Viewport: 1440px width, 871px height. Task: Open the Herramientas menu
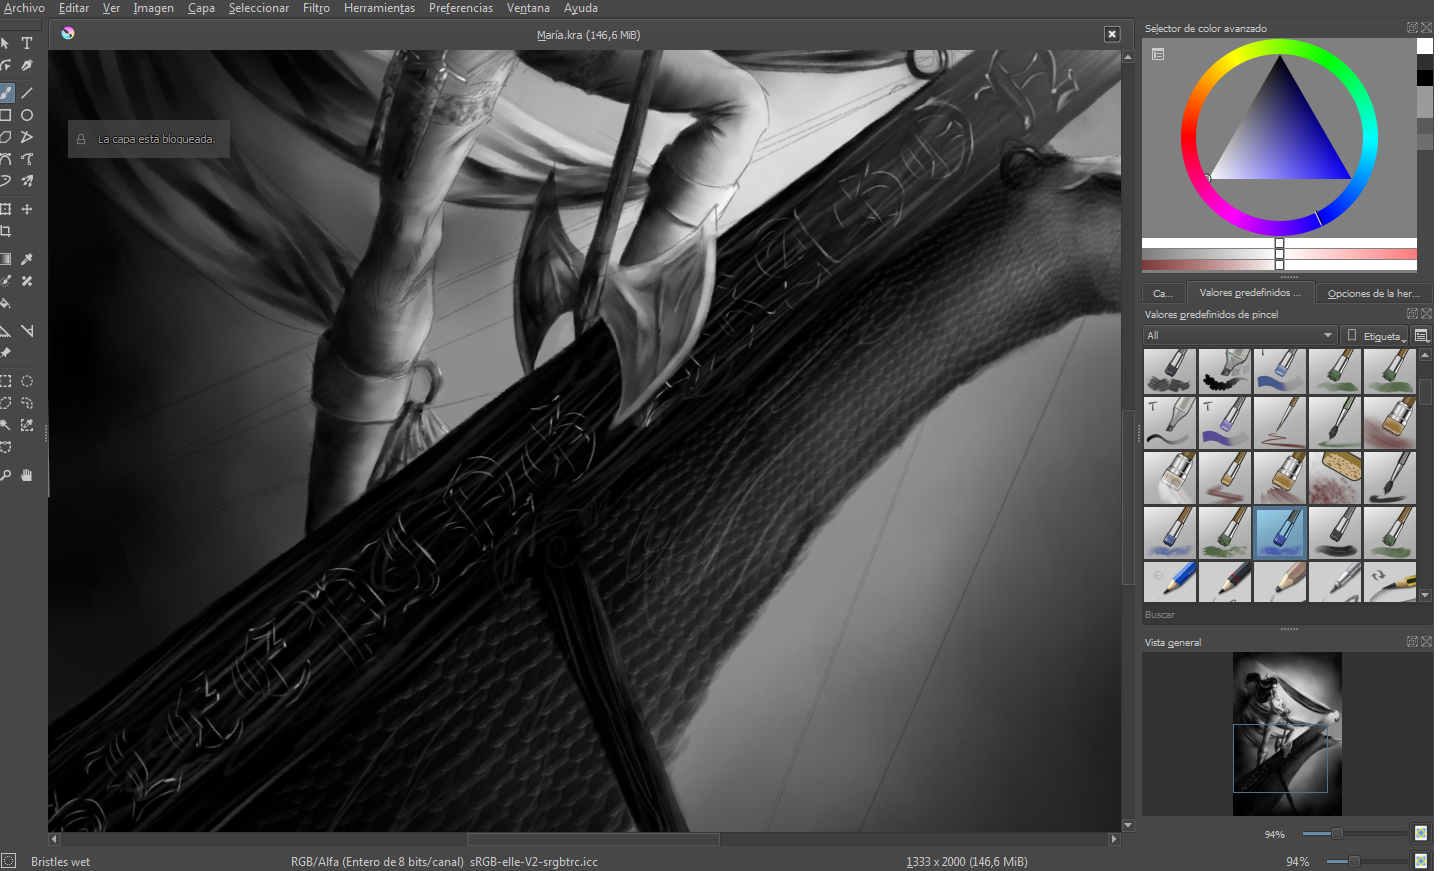[379, 8]
